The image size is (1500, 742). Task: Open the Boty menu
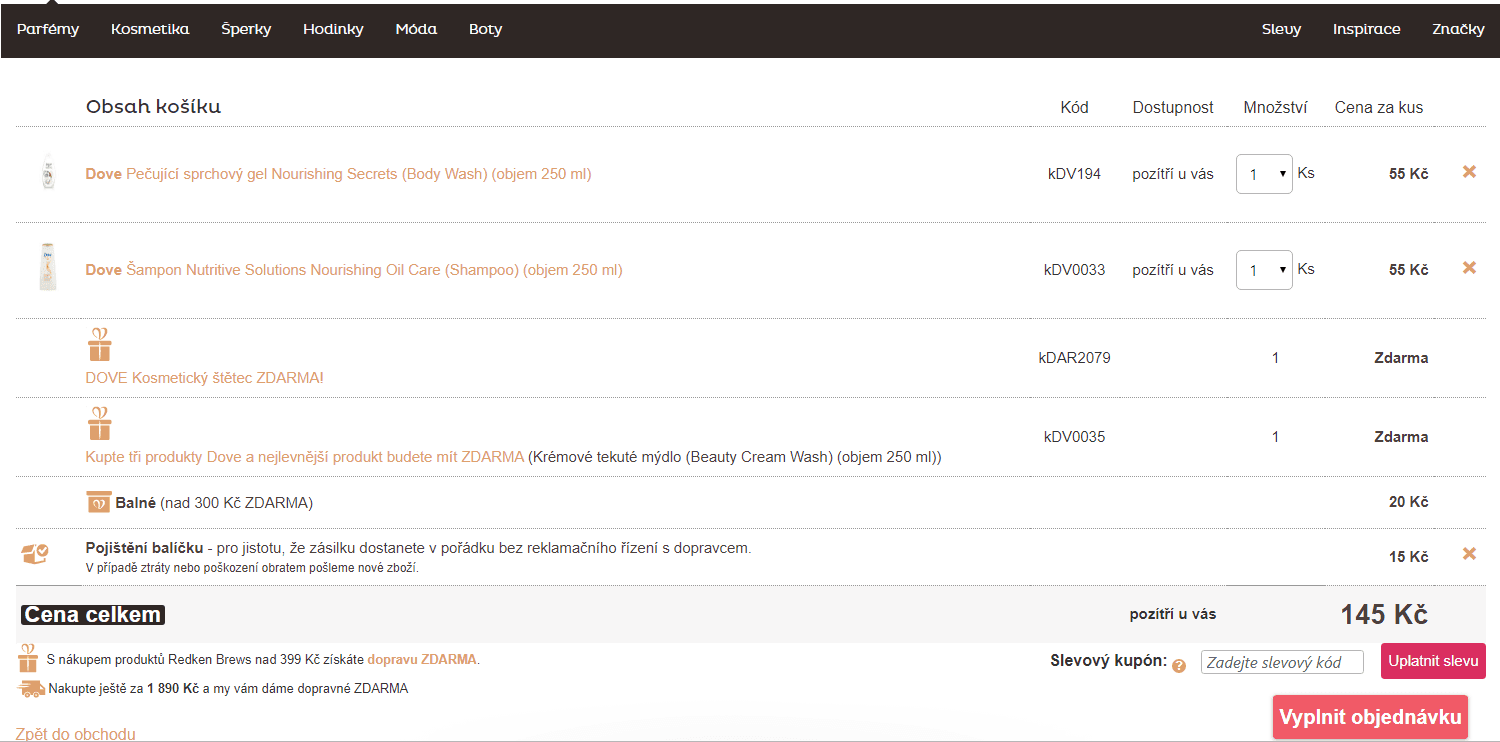point(485,29)
